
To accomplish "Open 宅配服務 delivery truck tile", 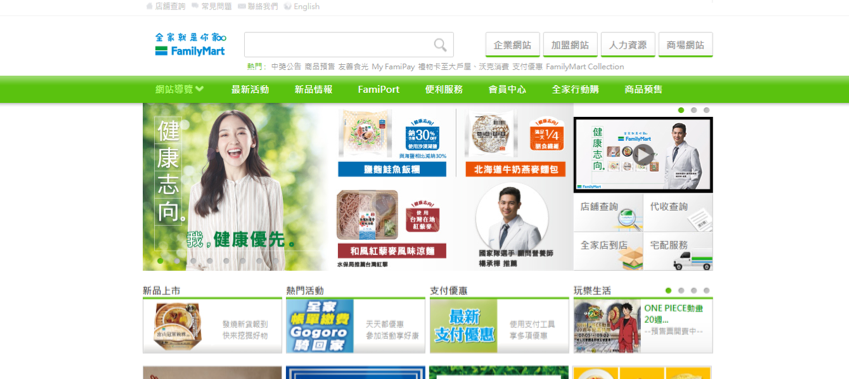I will coord(678,252).
